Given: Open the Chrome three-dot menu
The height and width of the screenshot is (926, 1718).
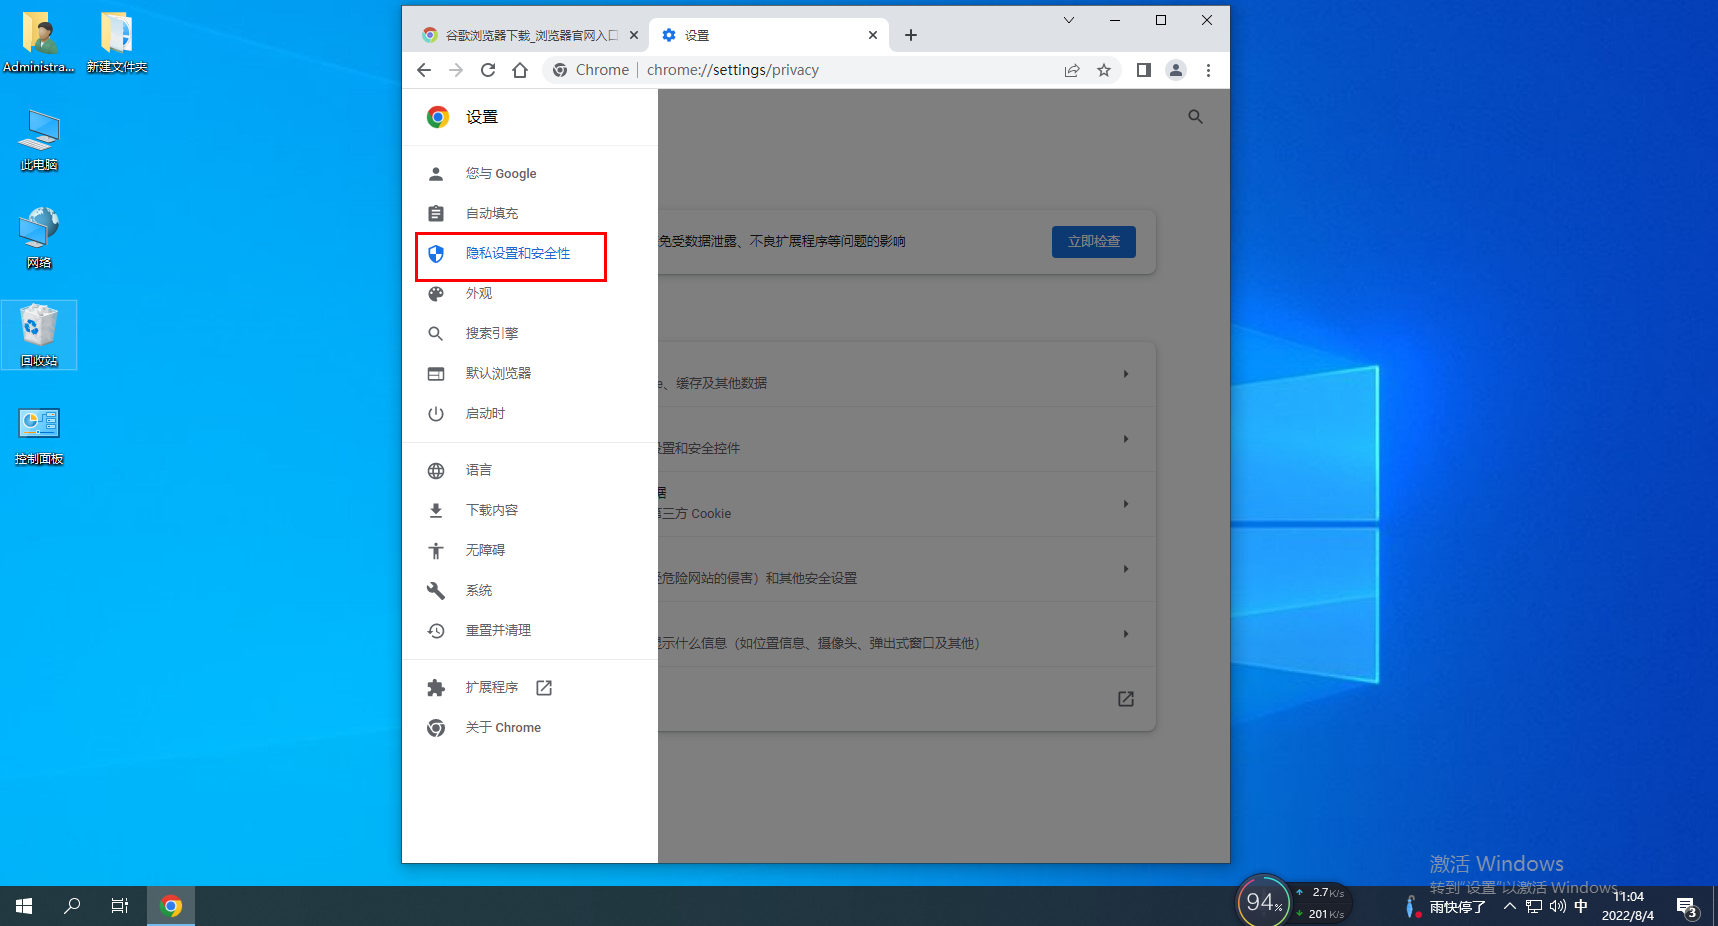Looking at the screenshot, I should pyautogui.click(x=1209, y=70).
